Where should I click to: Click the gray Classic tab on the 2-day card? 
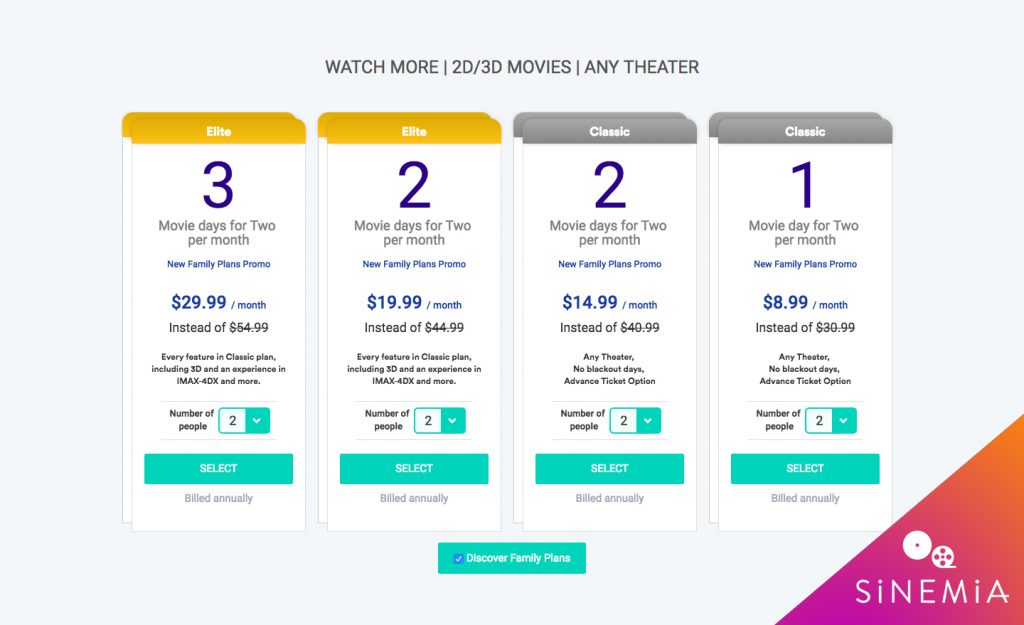[609, 131]
